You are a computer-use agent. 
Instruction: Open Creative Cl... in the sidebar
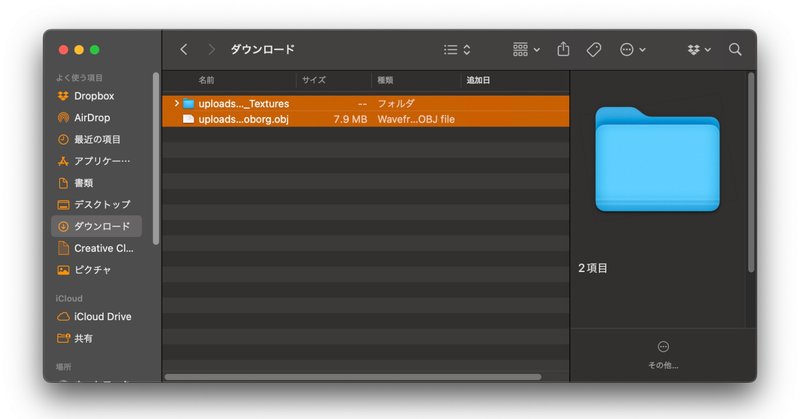click(x=96, y=248)
